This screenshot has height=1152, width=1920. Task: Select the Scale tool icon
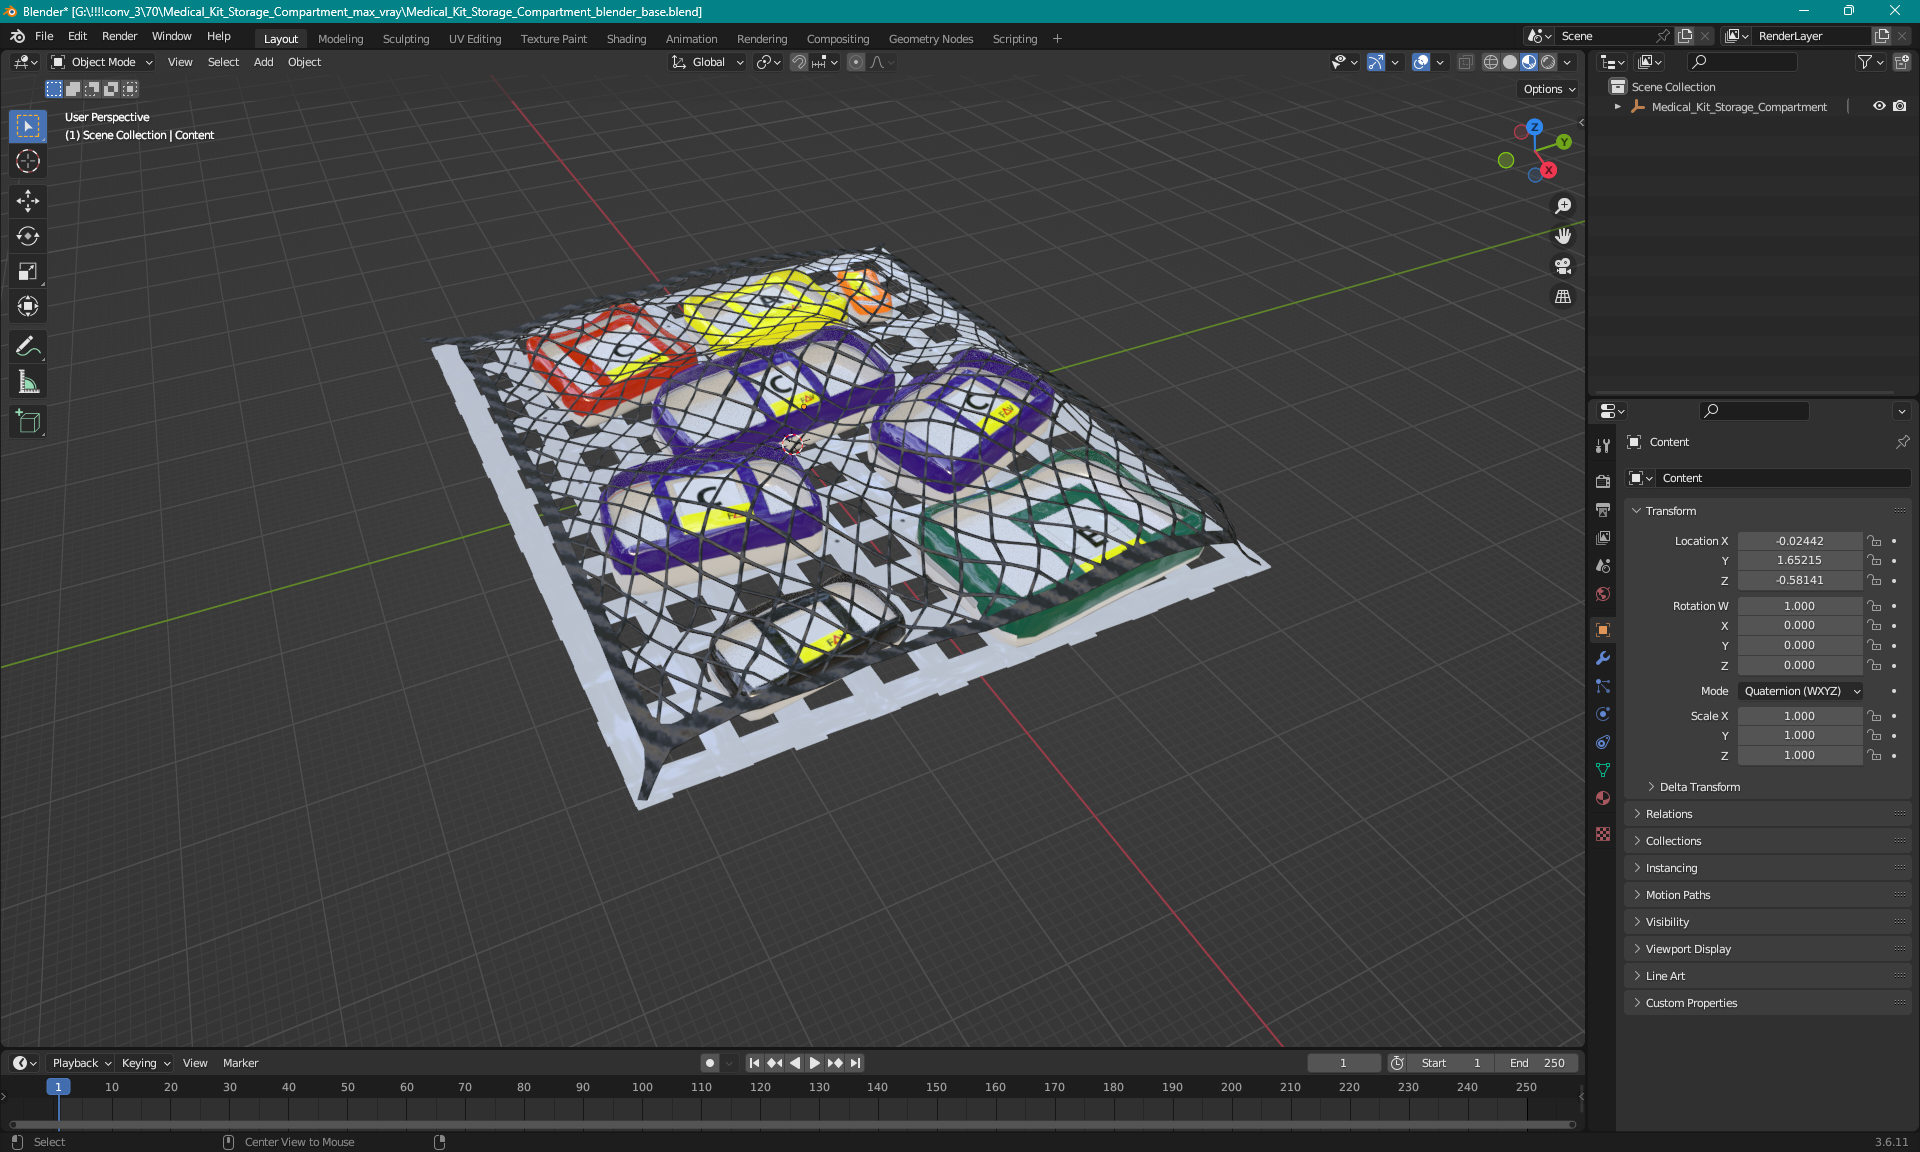(x=27, y=270)
